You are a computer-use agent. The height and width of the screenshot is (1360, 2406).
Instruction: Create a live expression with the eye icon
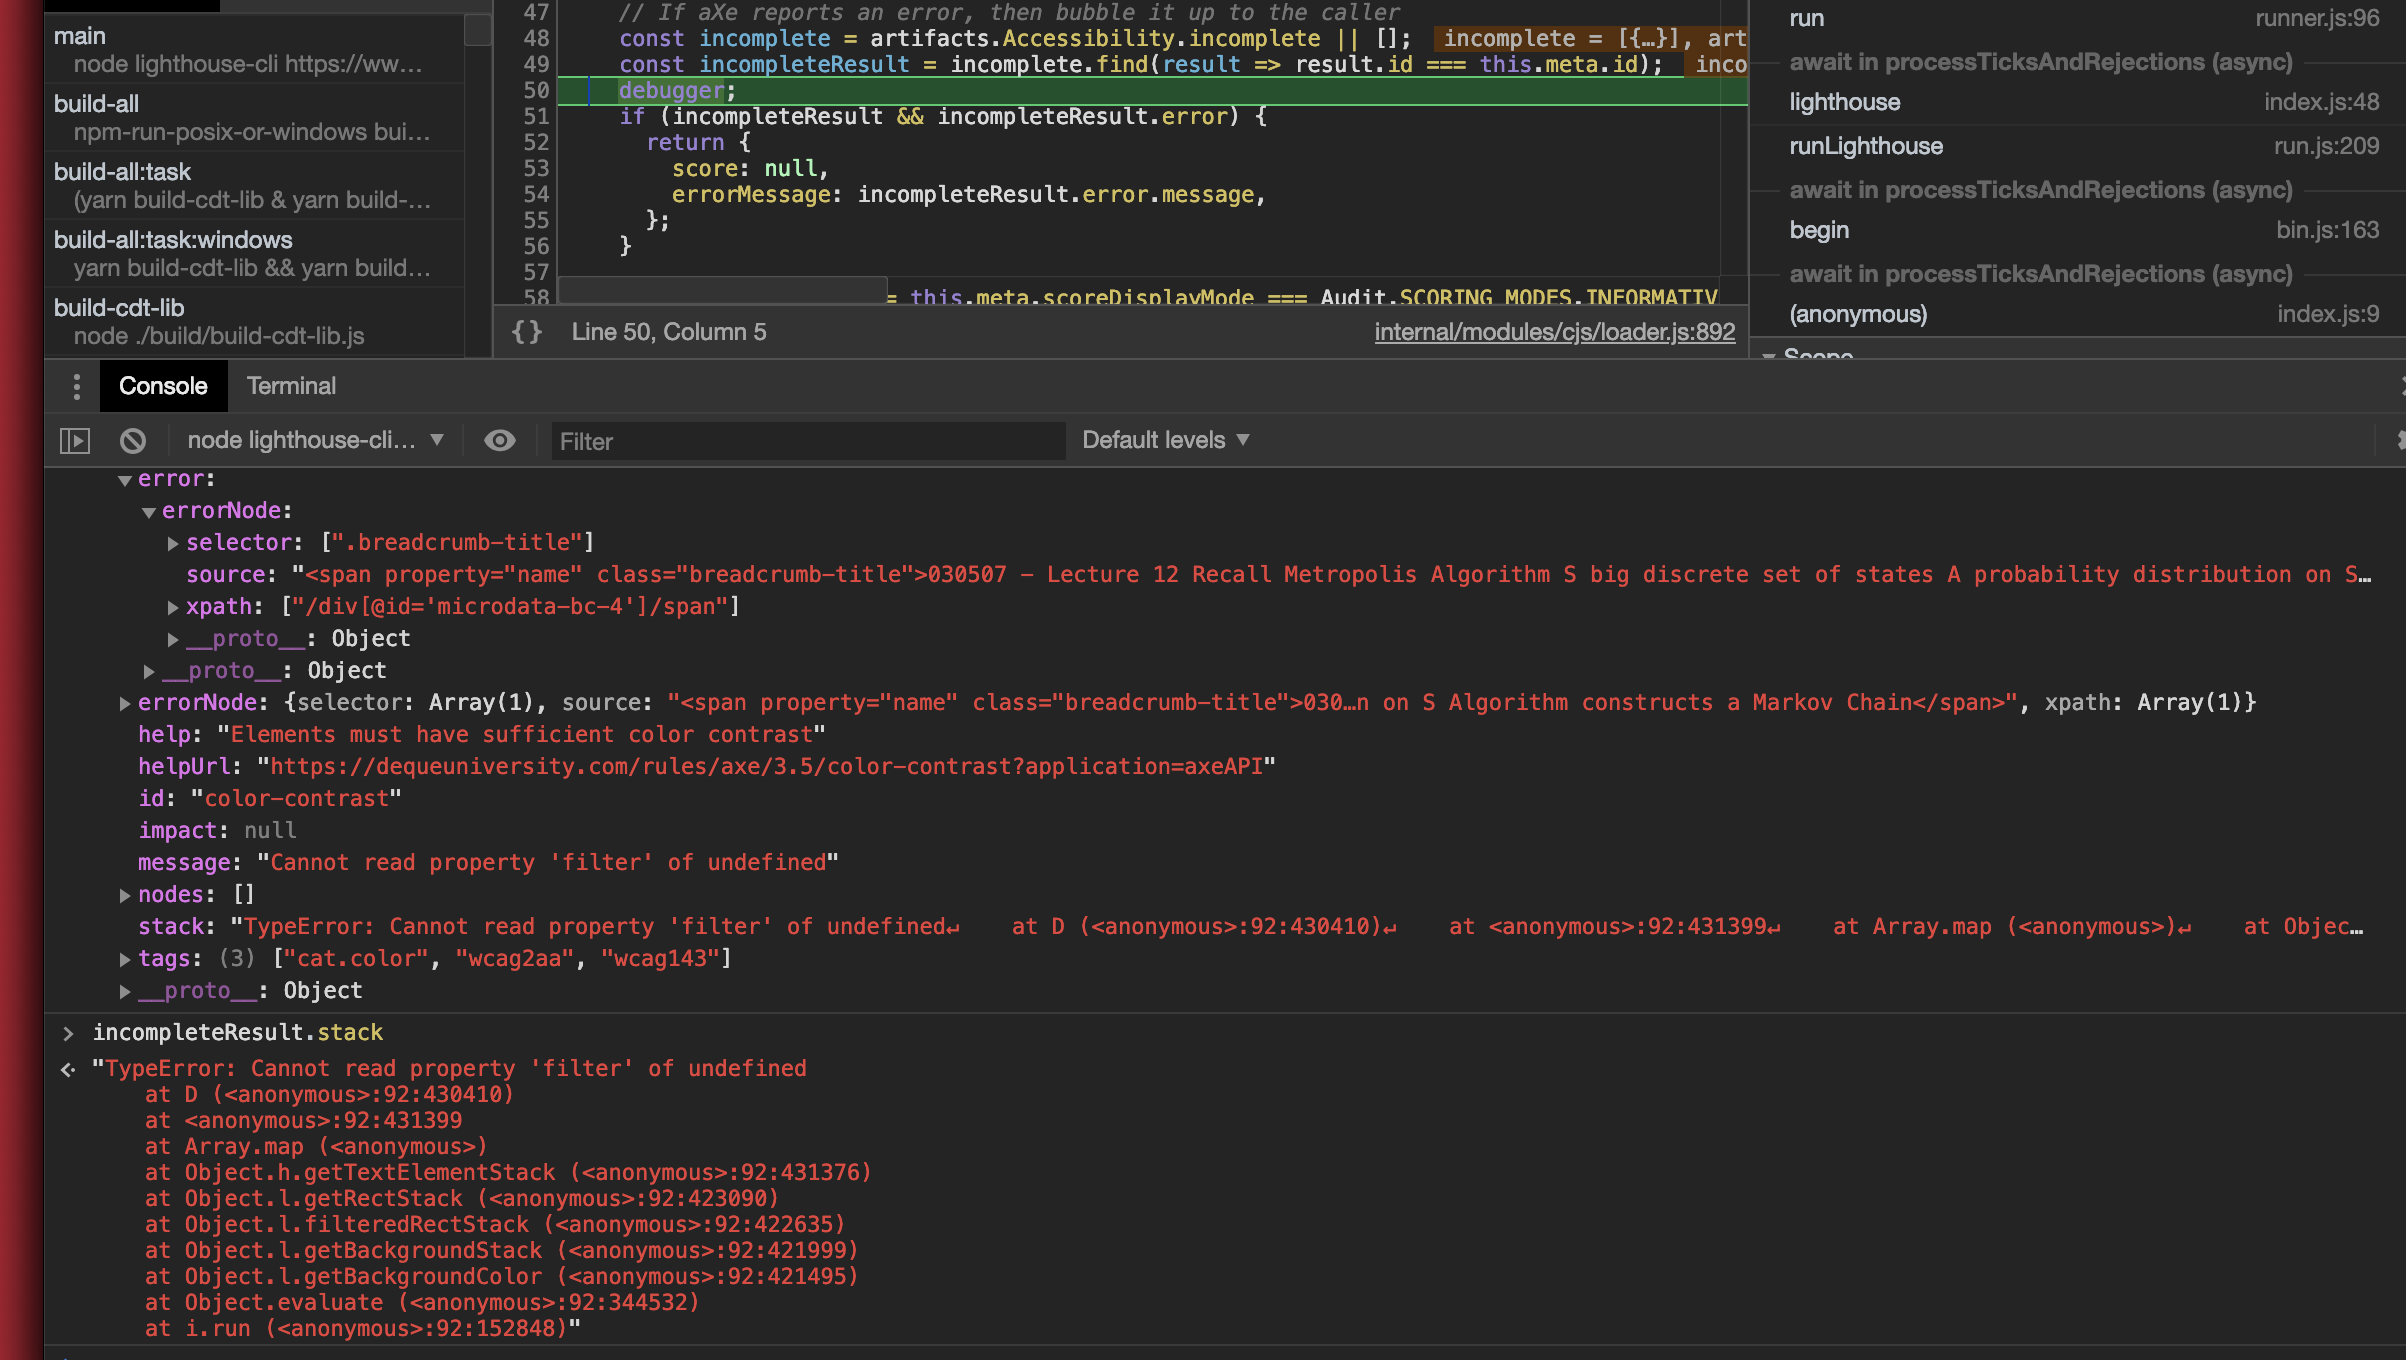point(500,440)
